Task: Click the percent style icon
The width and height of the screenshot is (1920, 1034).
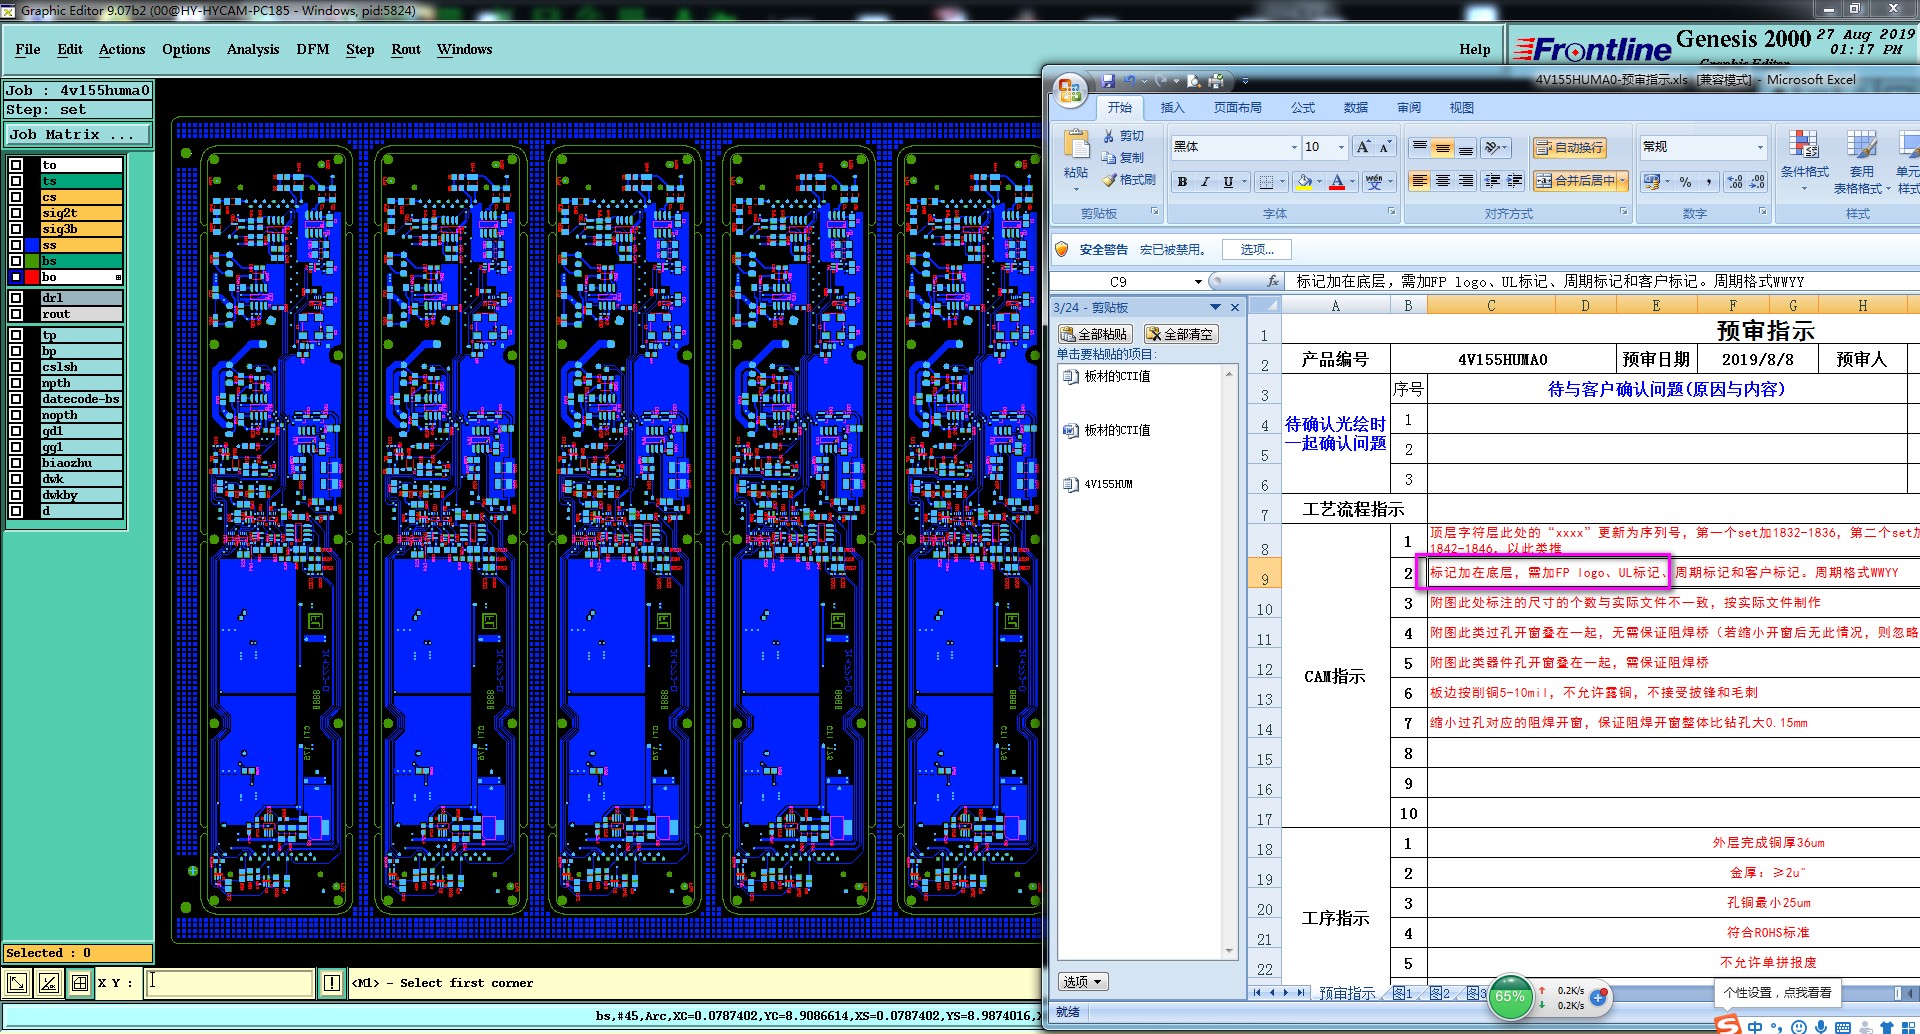Action: [1686, 182]
